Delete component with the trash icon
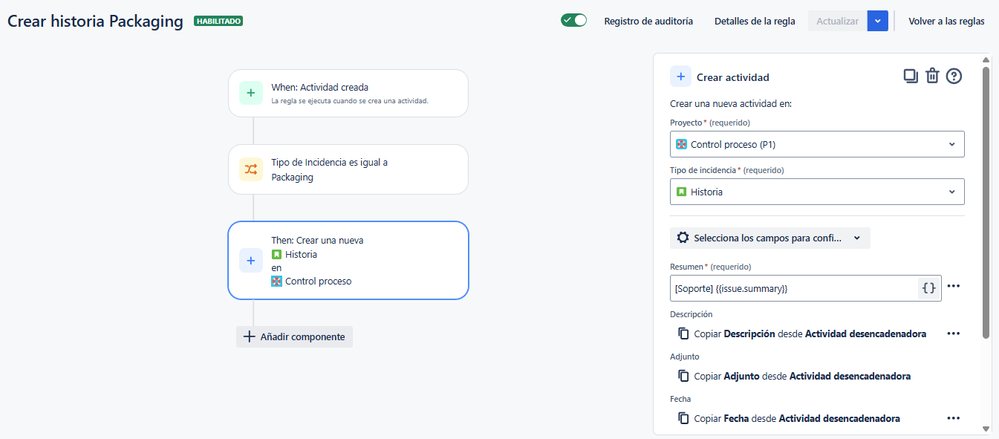 click(x=932, y=76)
